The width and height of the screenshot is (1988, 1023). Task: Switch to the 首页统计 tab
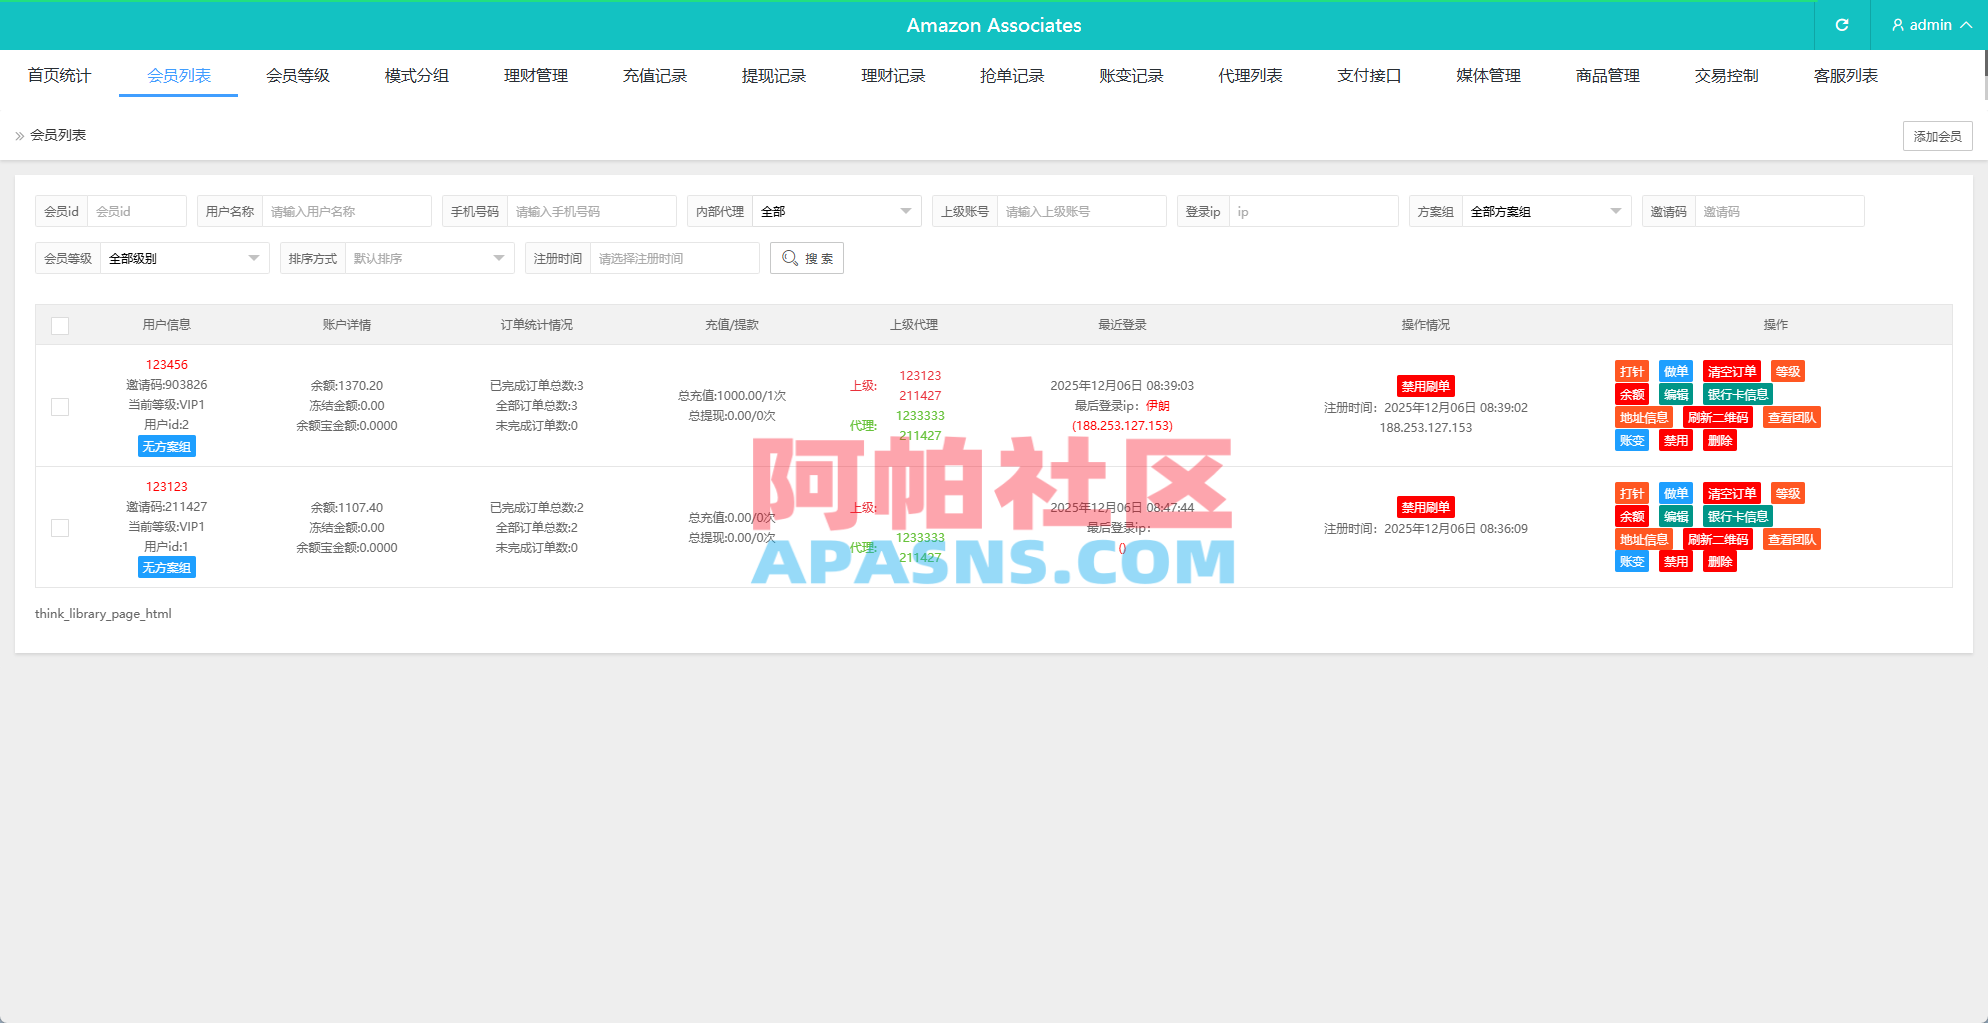pyautogui.click(x=59, y=75)
